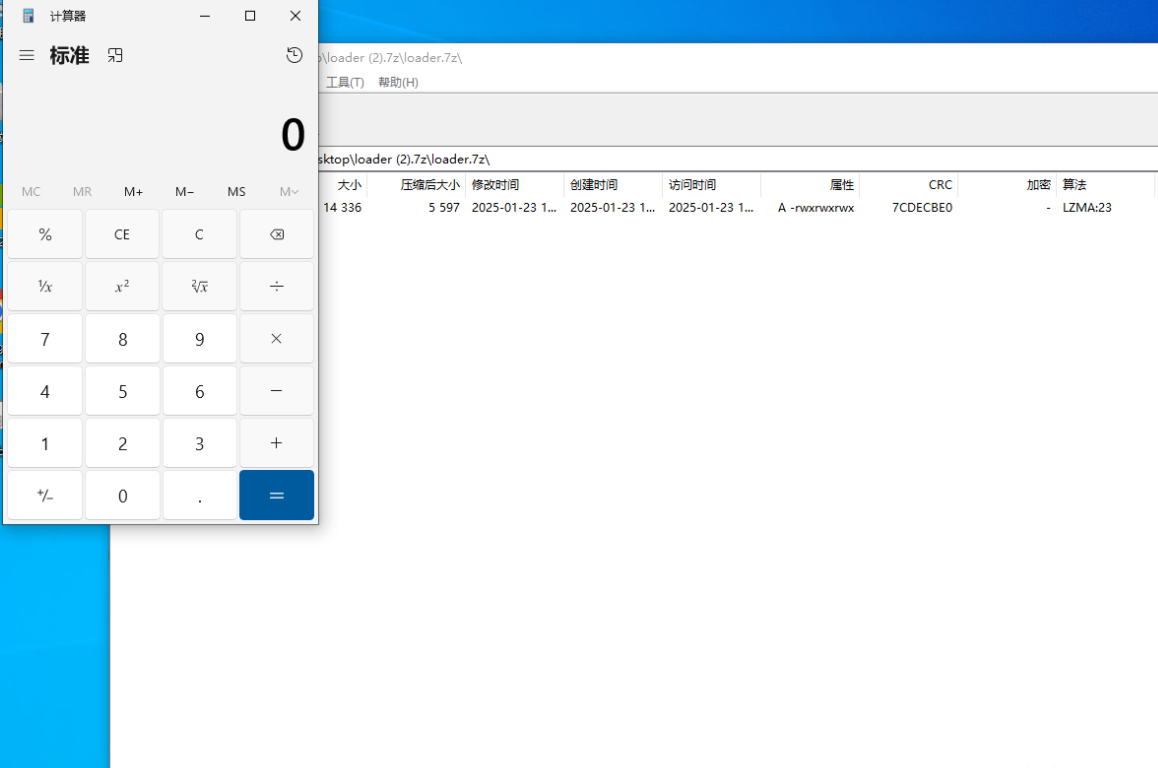Select the size cell 14 336
The image size is (1158, 768).
pos(343,208)
